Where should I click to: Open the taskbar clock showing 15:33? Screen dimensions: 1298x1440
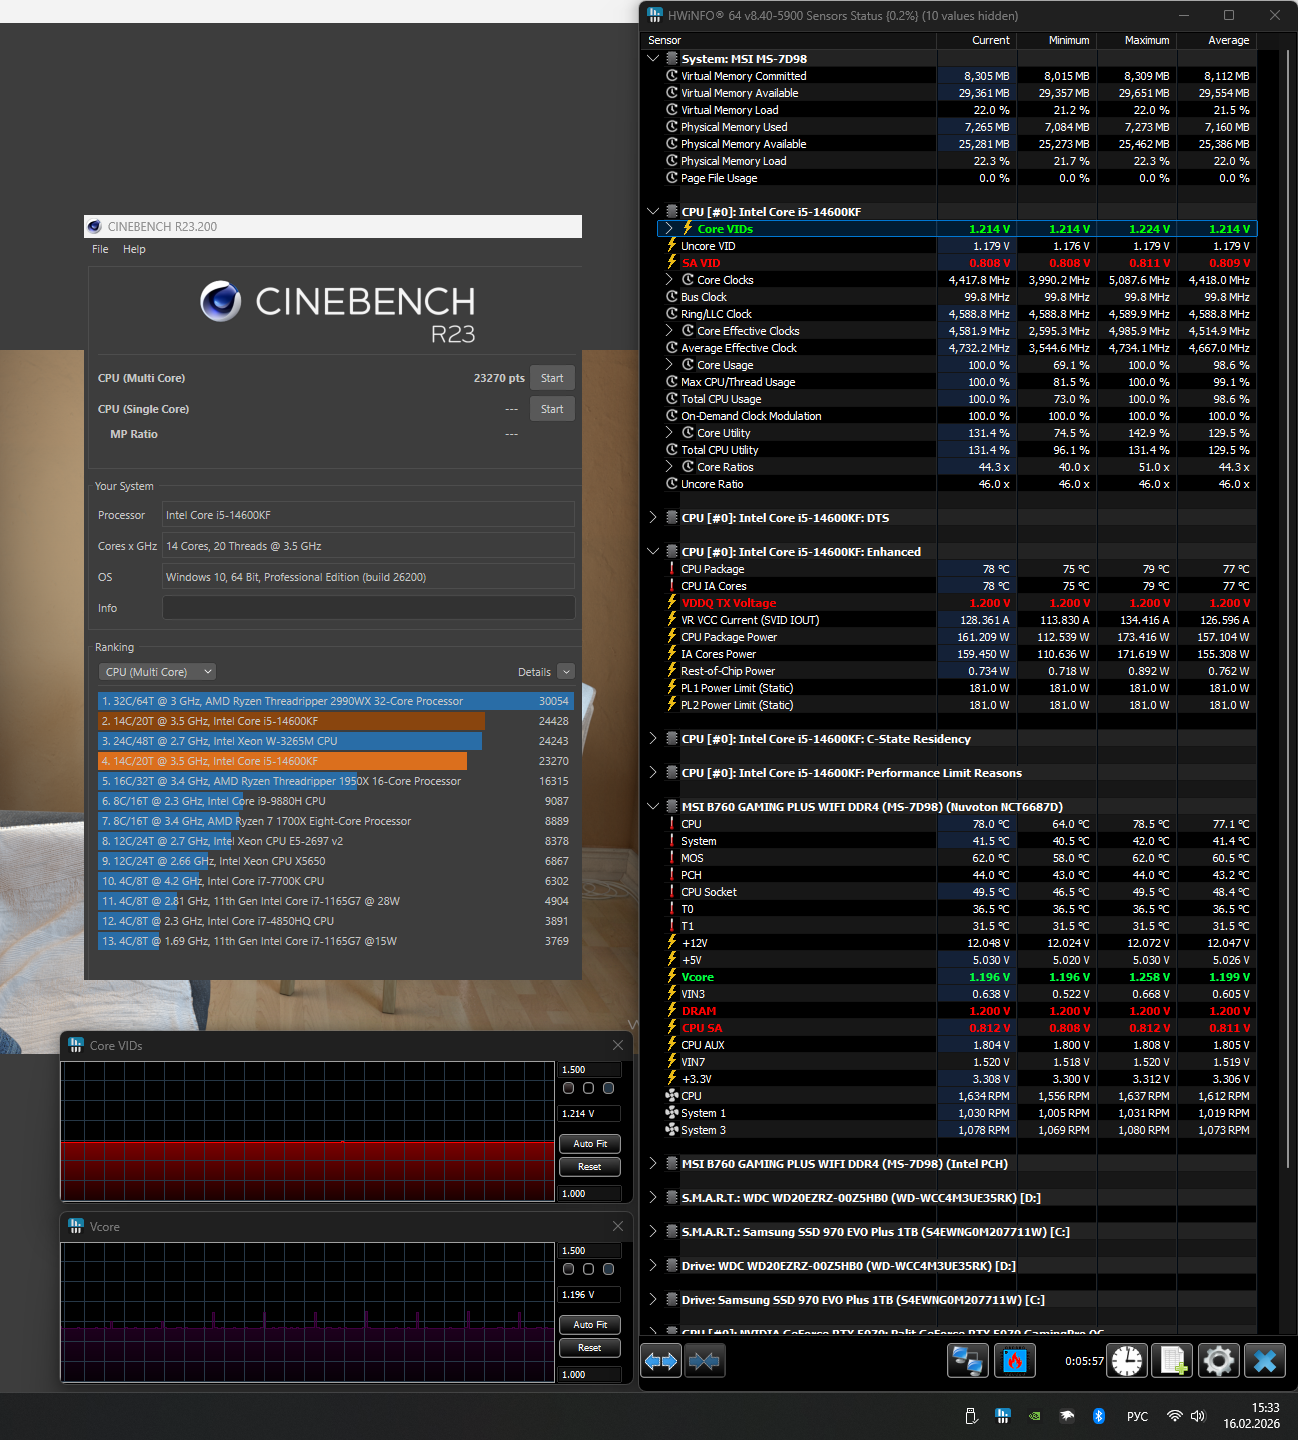(x=1252, y=1416)
